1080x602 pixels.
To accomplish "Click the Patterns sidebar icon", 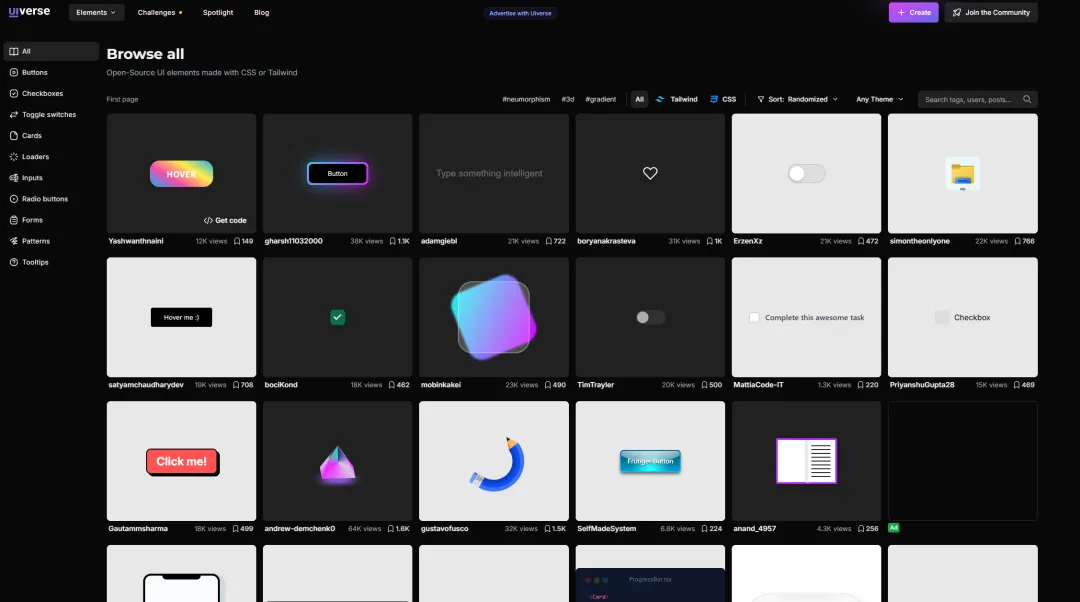I will tap(14, 241).
